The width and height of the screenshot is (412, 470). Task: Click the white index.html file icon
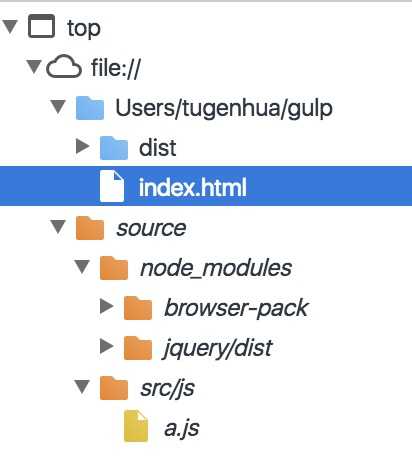click(112, 186)
